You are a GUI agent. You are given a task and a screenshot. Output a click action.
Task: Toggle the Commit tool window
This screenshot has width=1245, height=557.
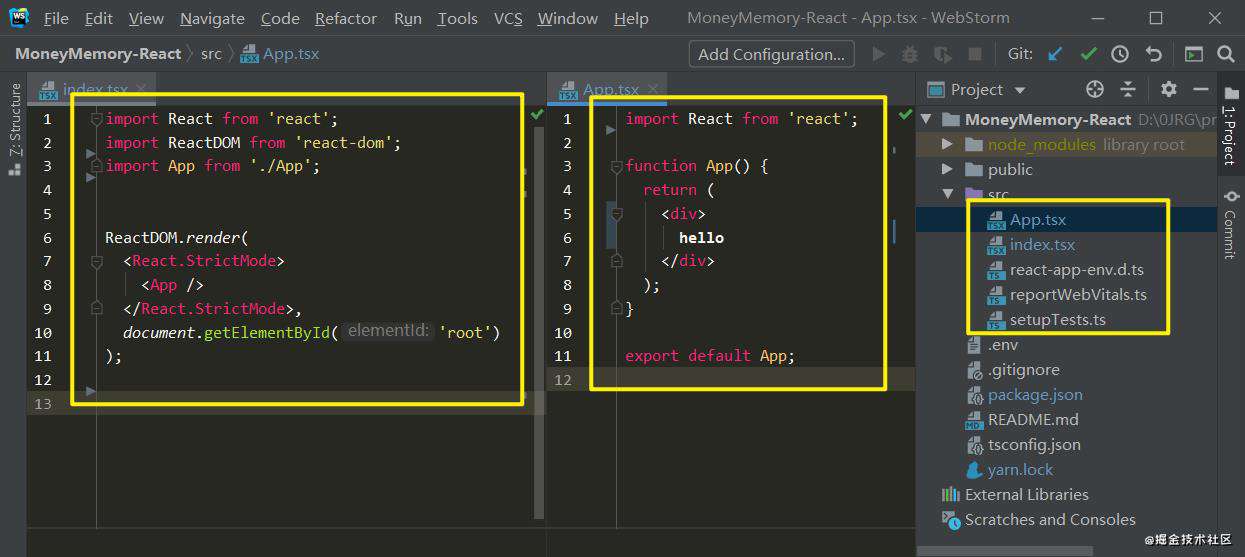(x=1230, y=223)
